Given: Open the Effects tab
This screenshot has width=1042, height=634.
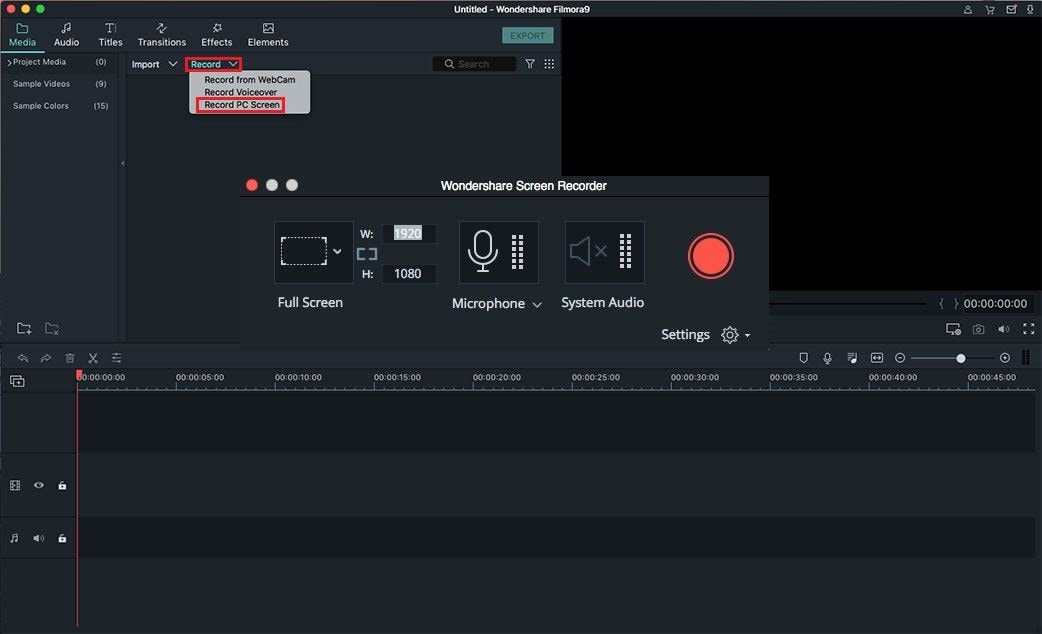Looking at the screenshot, I should [x=217, y=35].
